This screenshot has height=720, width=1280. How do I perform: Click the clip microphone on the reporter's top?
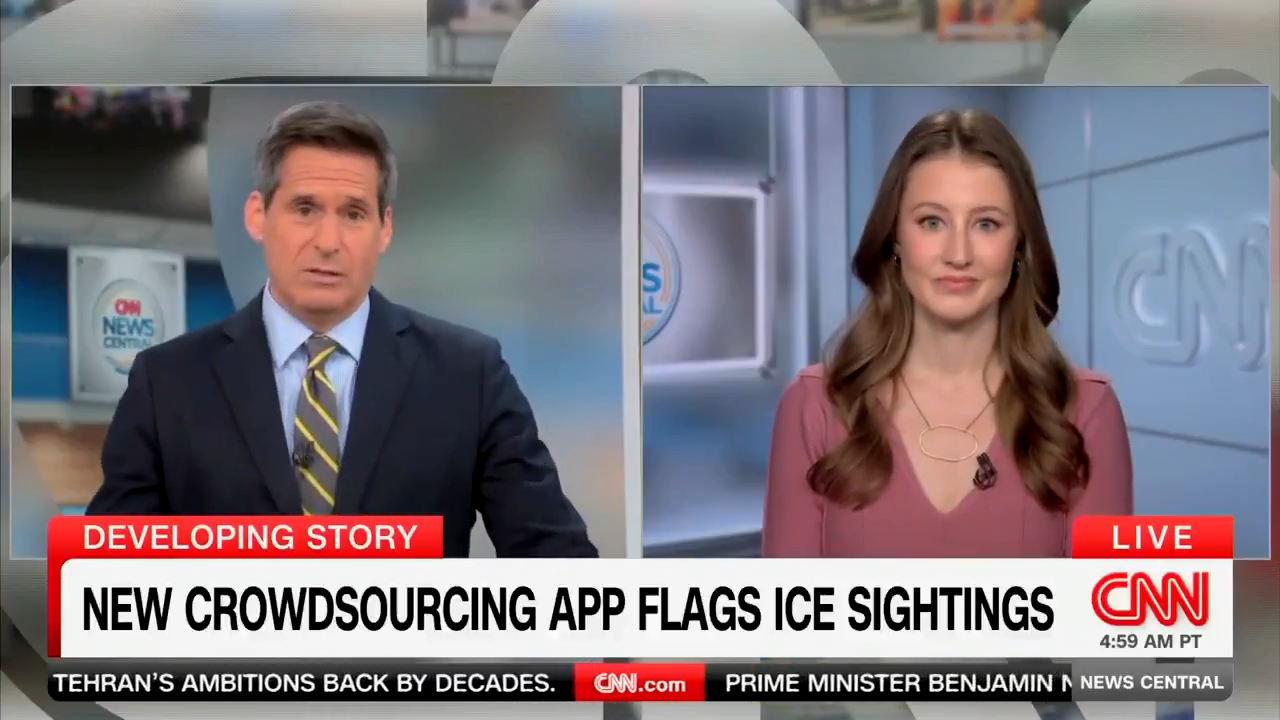(984, 470)
